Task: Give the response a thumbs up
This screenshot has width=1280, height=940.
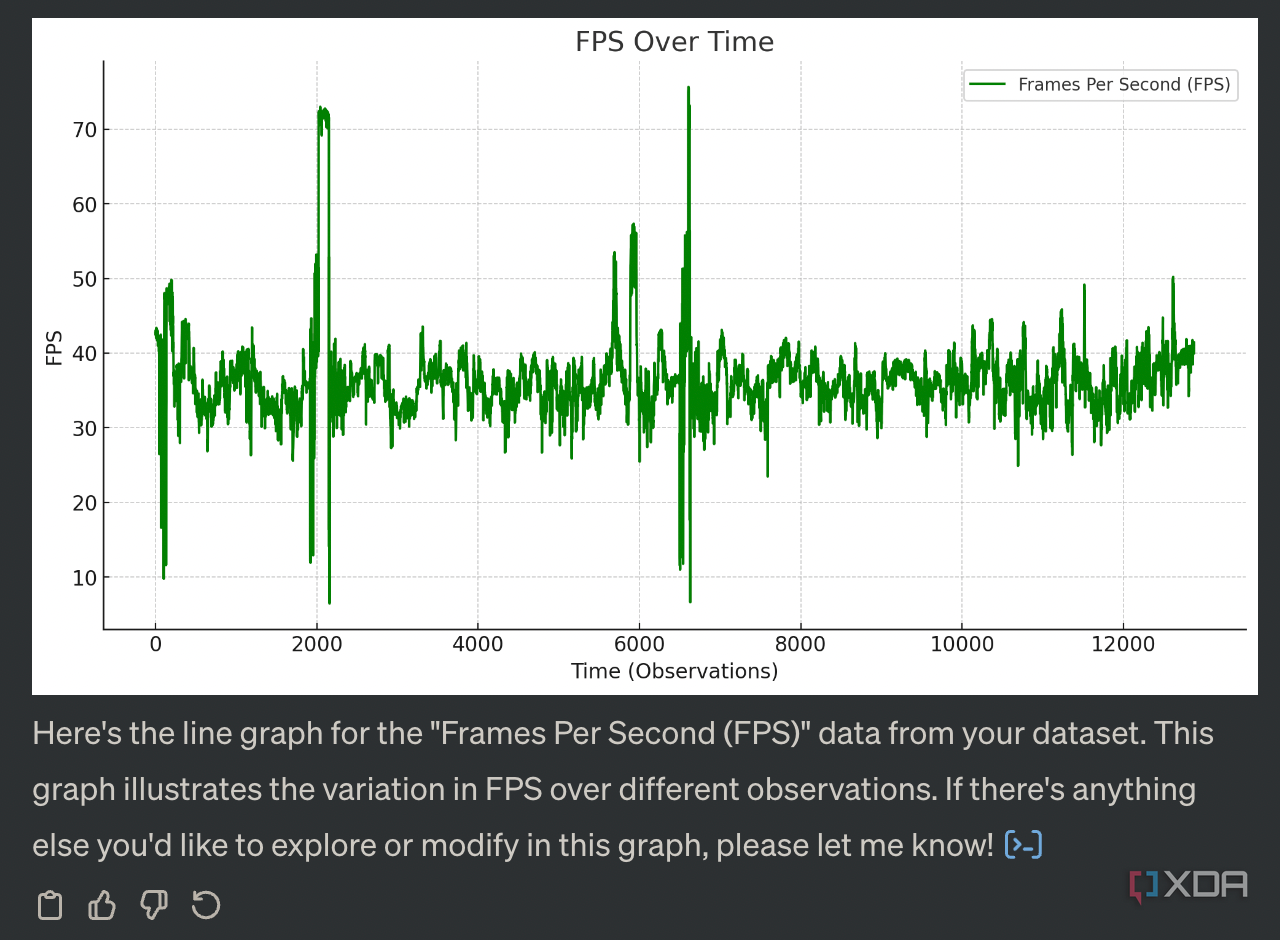Action: pyautogui.click(x=102, y=906)
